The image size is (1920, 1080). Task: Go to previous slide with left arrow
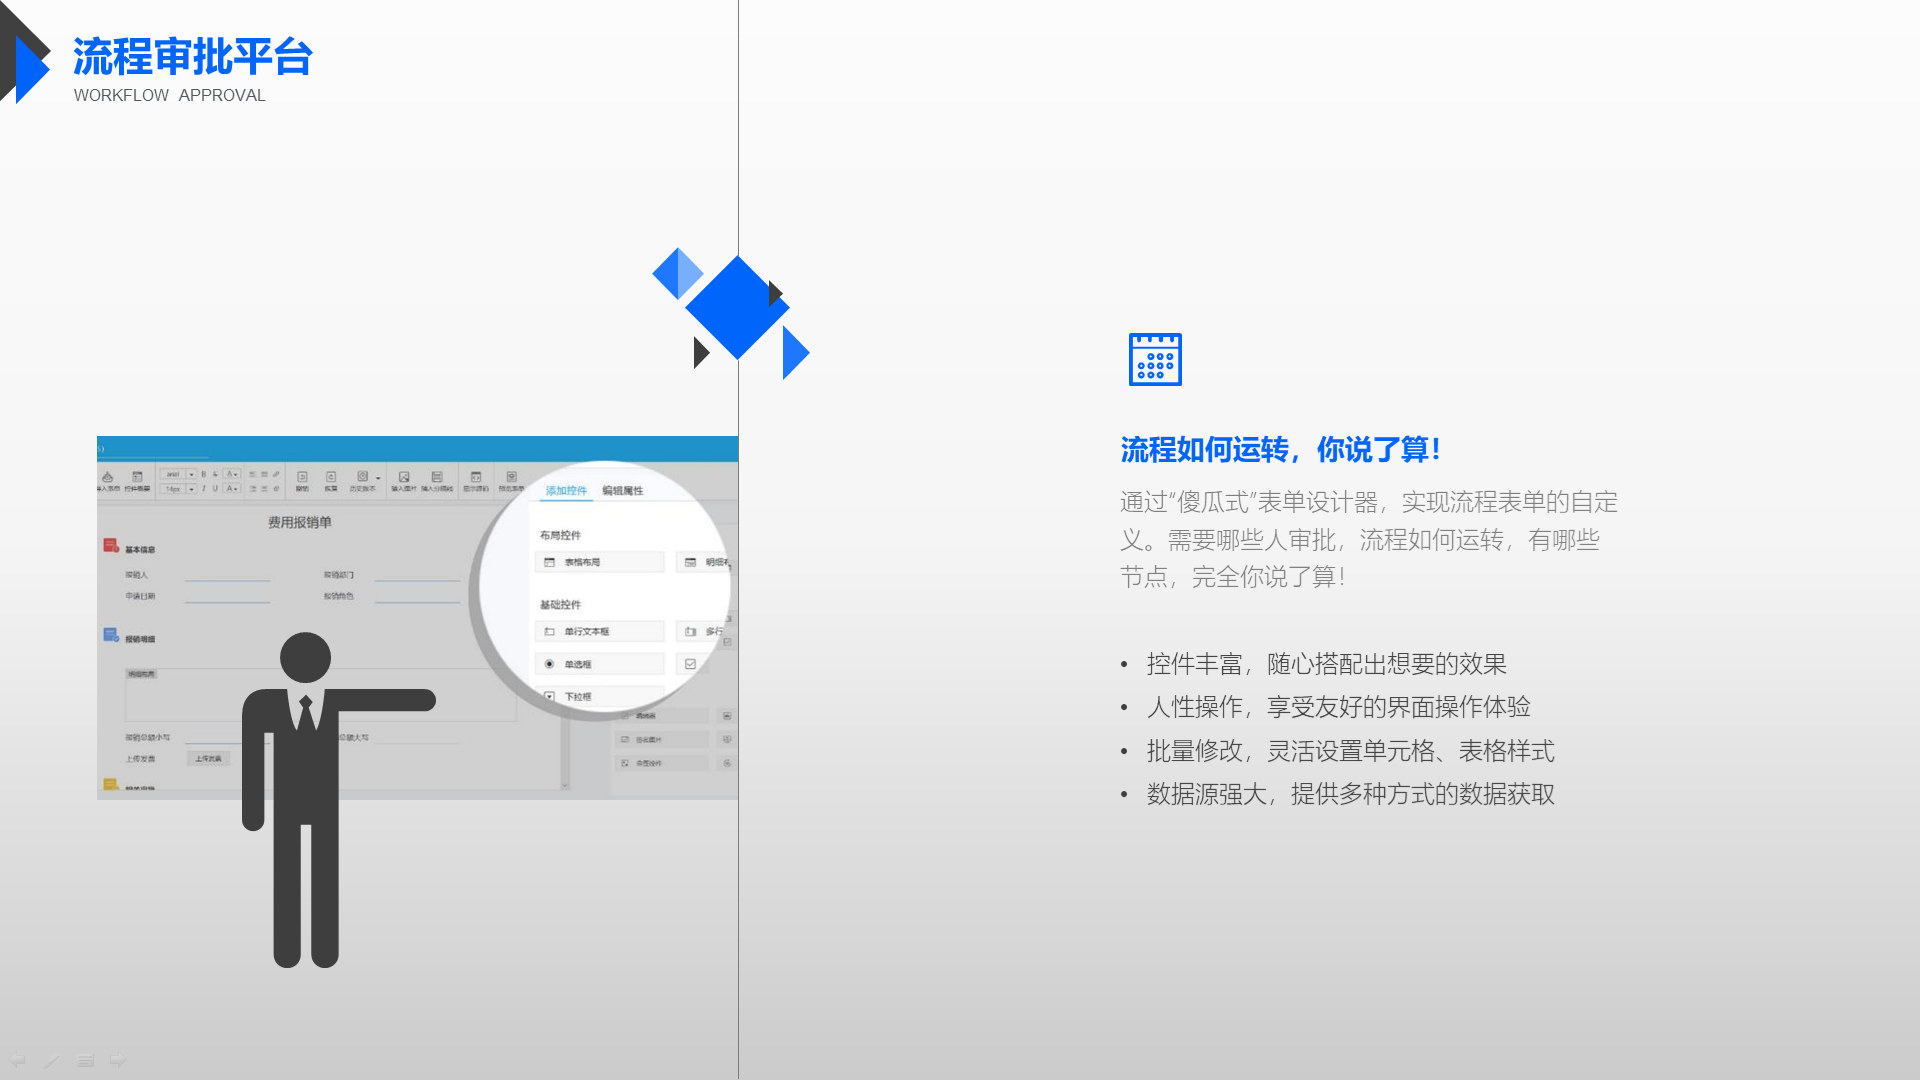tap(17, 1059)
